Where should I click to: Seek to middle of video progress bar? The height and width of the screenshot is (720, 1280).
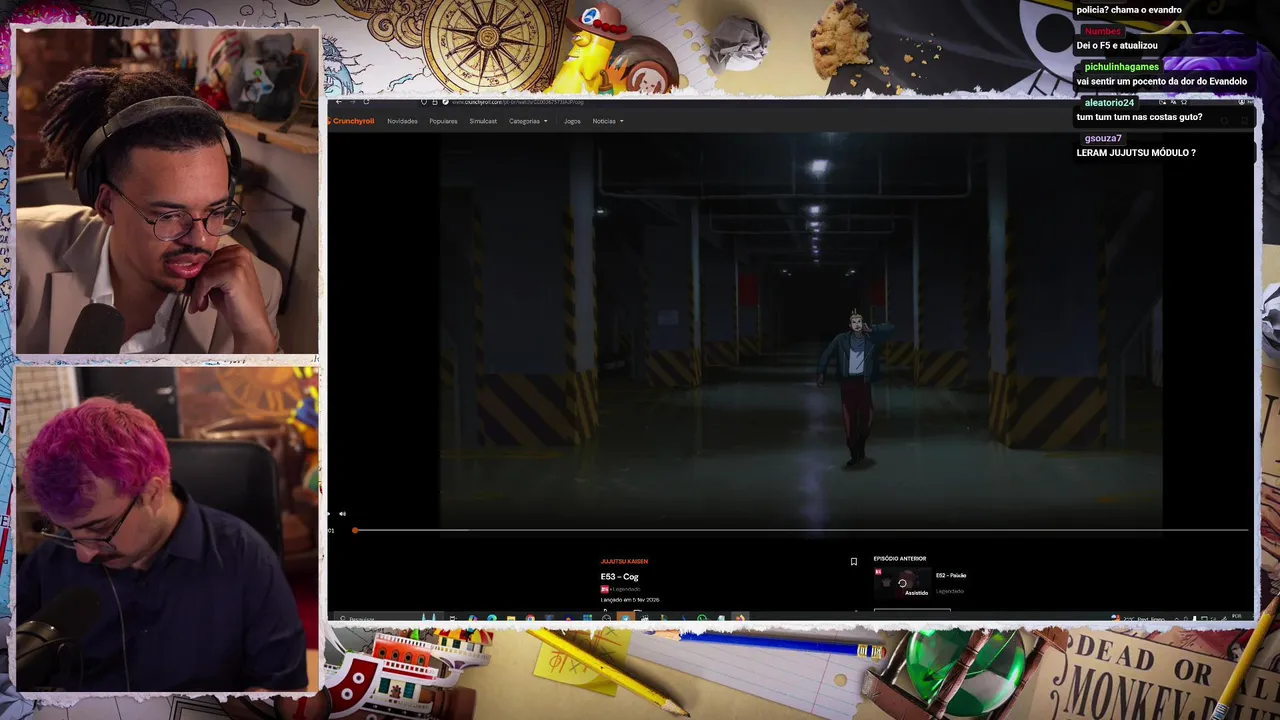800,530
